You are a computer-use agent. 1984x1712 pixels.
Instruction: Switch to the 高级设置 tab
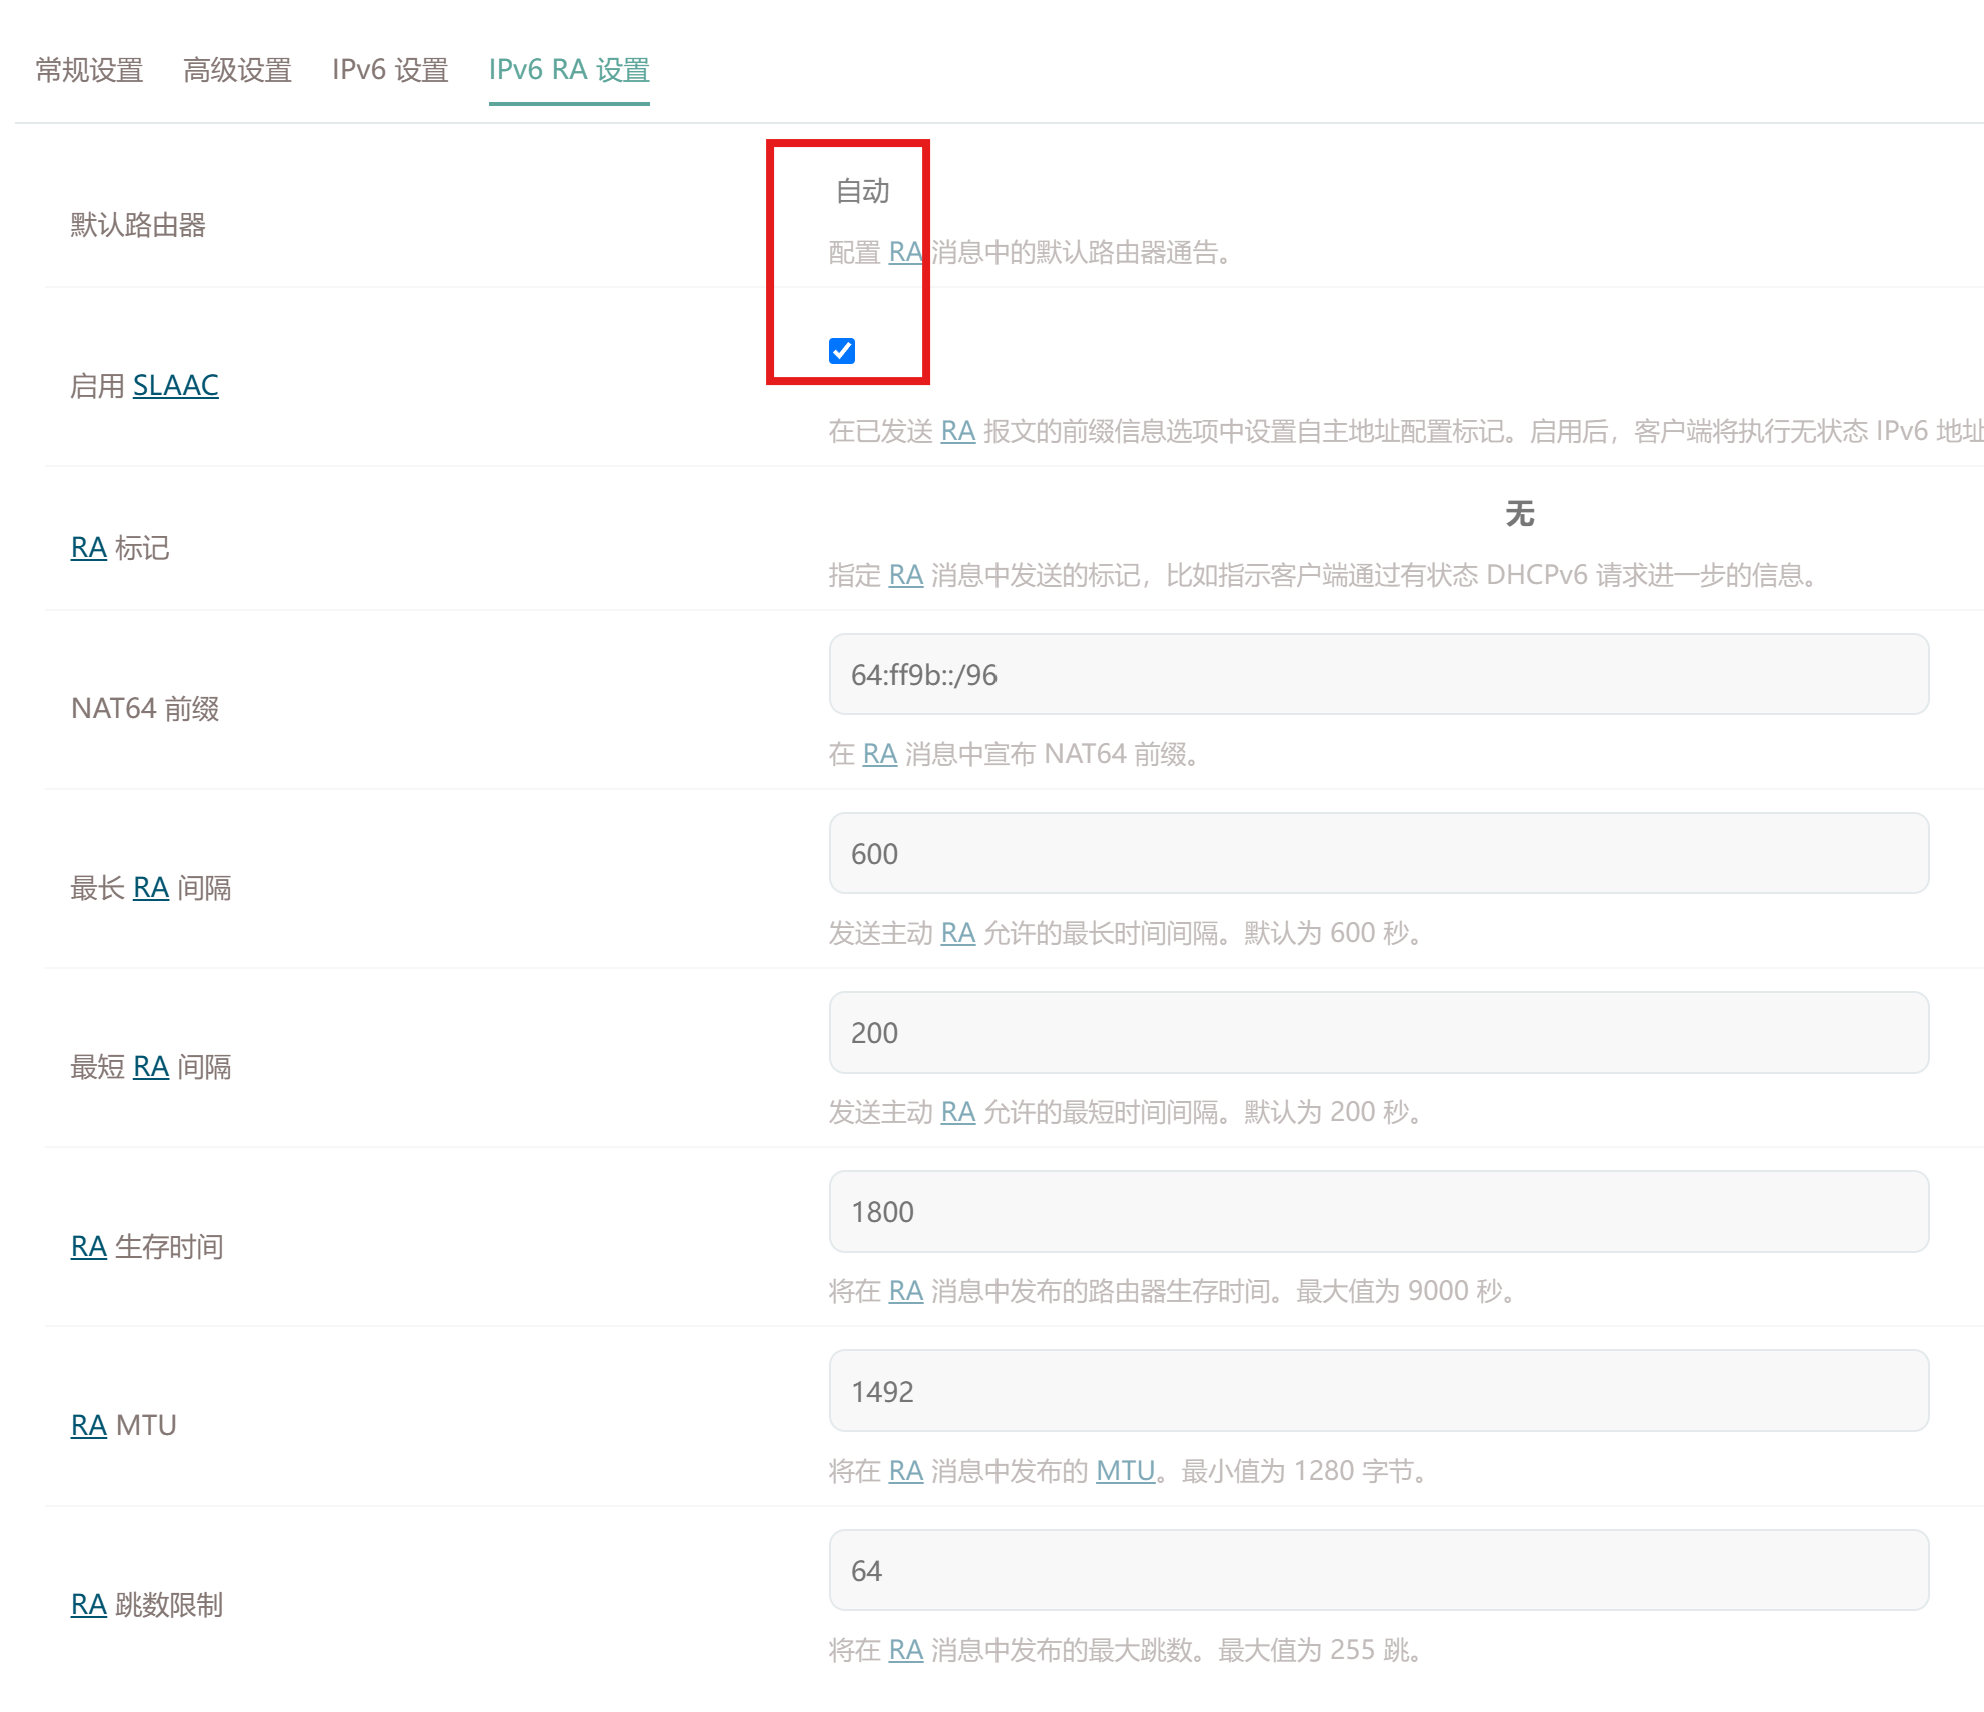click(x=237, y=70)
